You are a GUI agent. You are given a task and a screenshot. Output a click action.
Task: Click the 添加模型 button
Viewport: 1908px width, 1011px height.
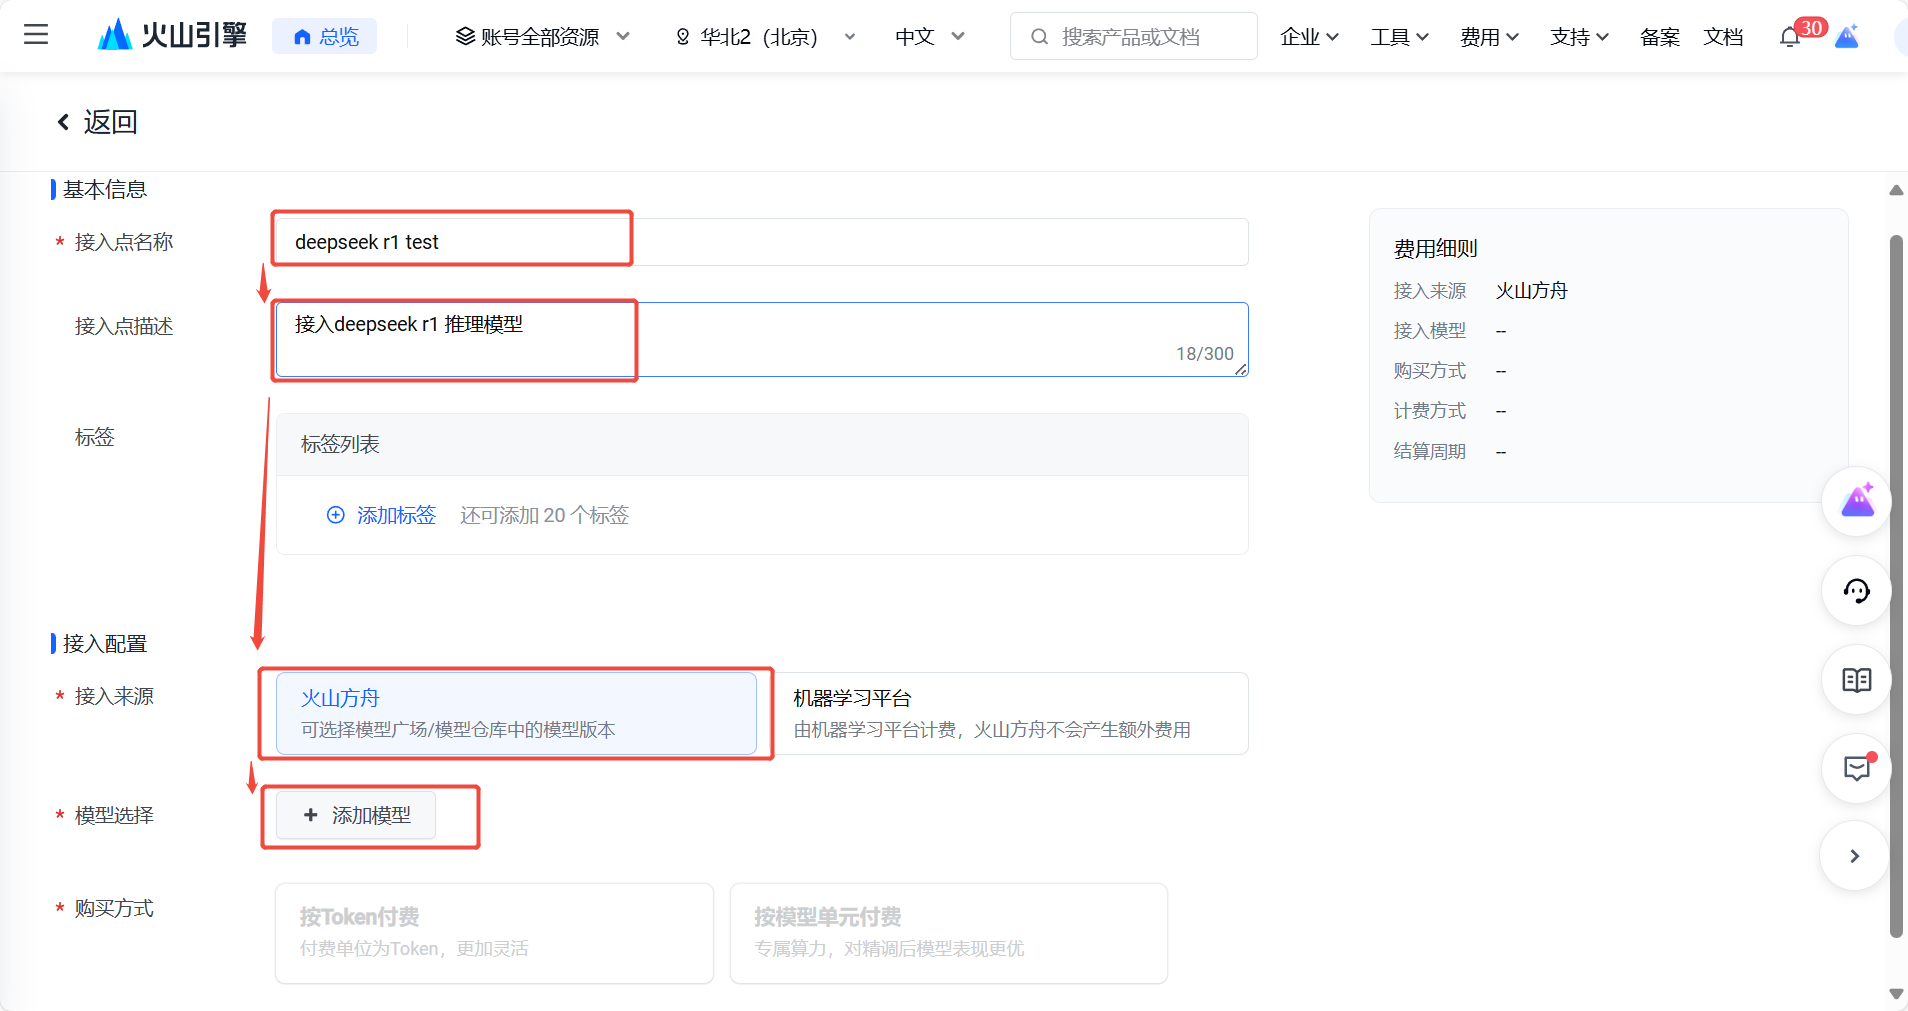tap(356, 816)
